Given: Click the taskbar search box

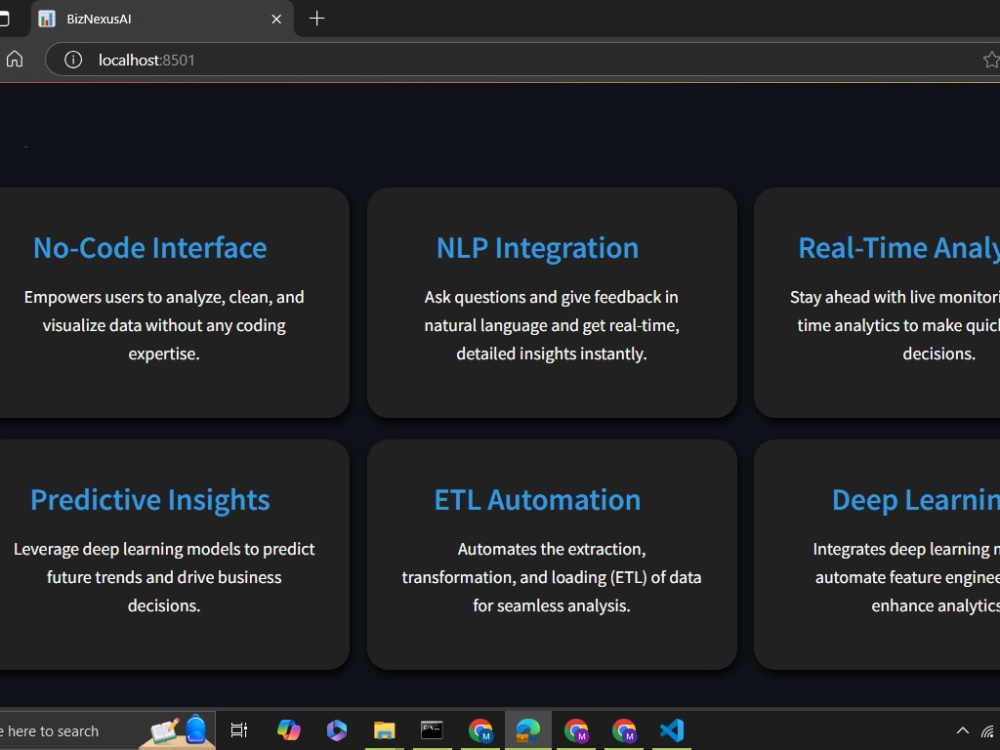Looking at the screenshot, I should (x=105, y=731).
